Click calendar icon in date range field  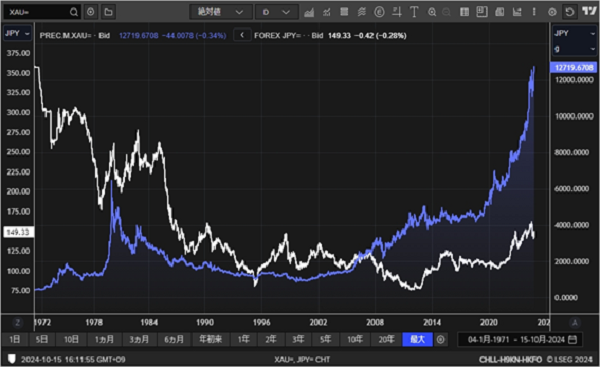click(x=572, y=339)
